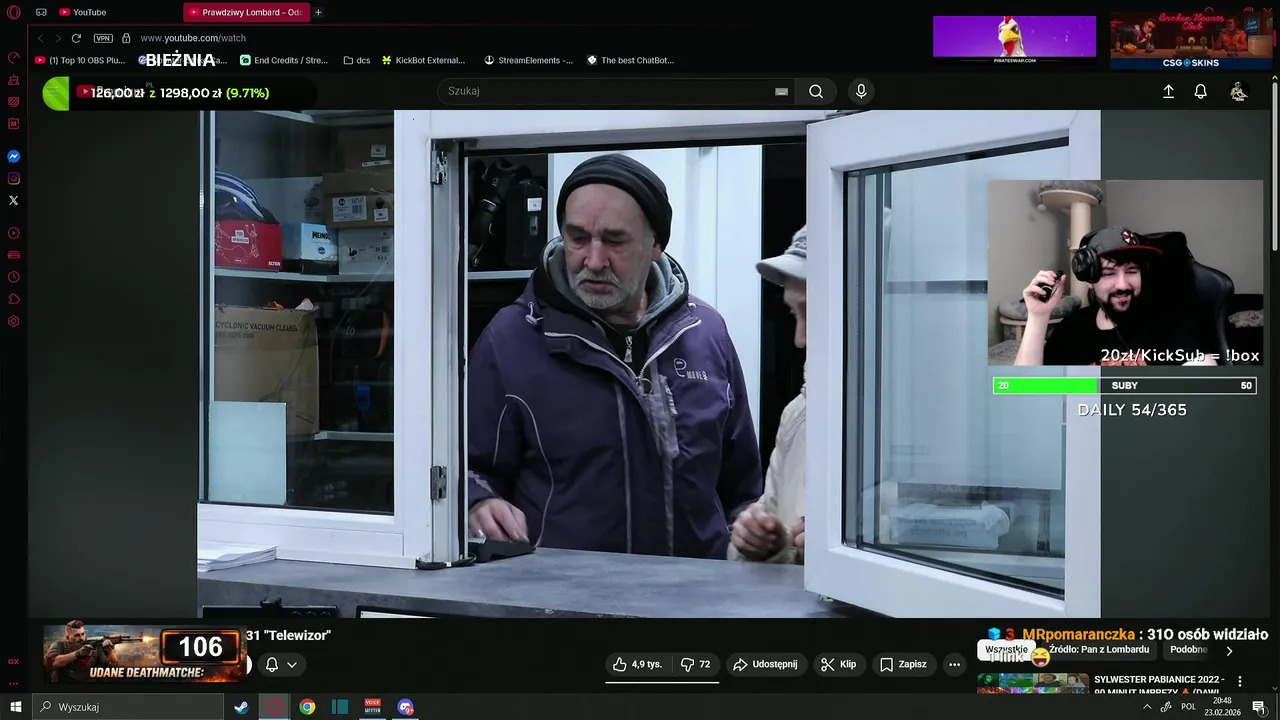1280x720 pixels.
Task: Click the Klip button
Action: tap(838, 664)
